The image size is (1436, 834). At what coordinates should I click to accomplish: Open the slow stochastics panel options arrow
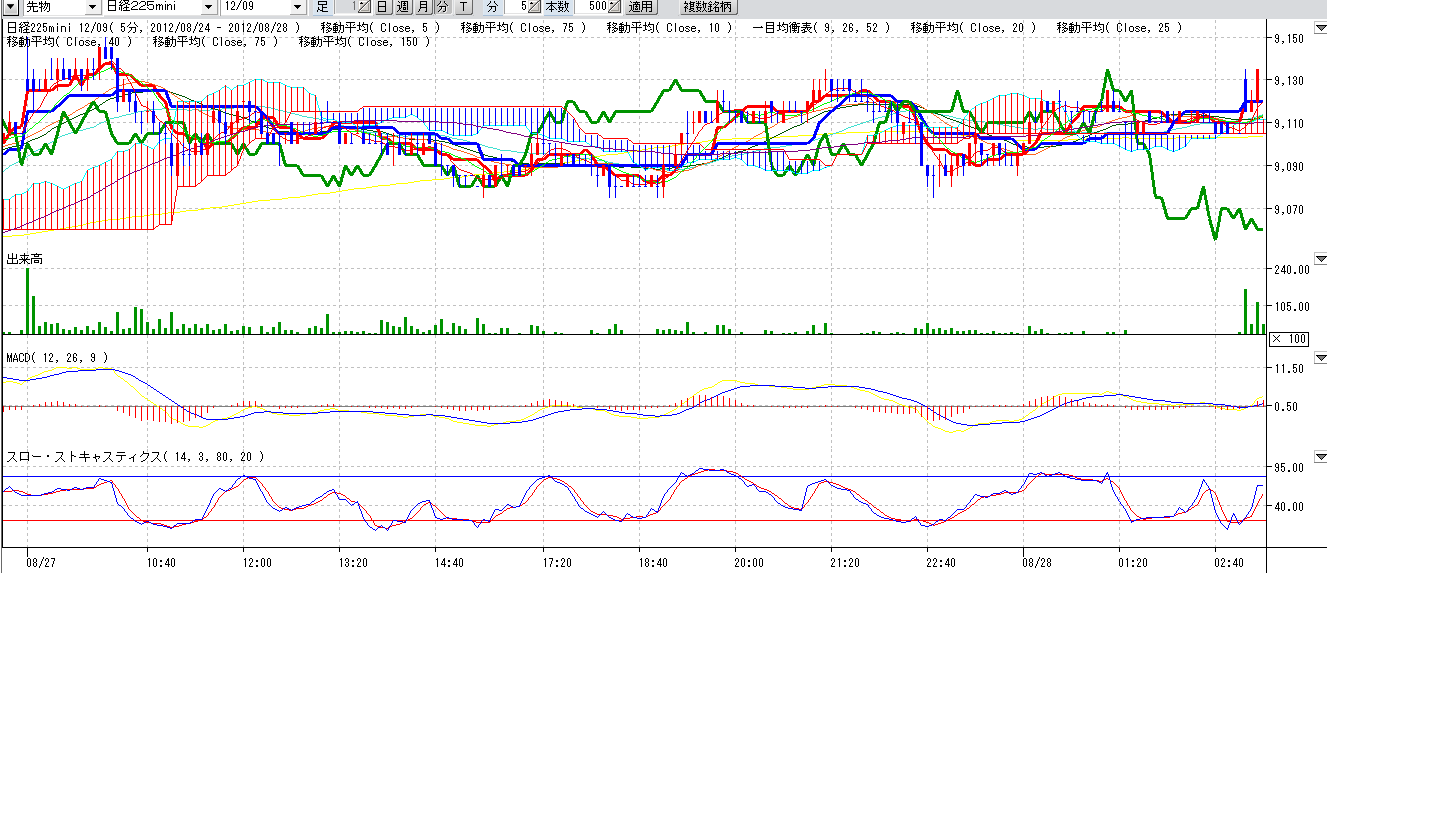point(1320,457)
